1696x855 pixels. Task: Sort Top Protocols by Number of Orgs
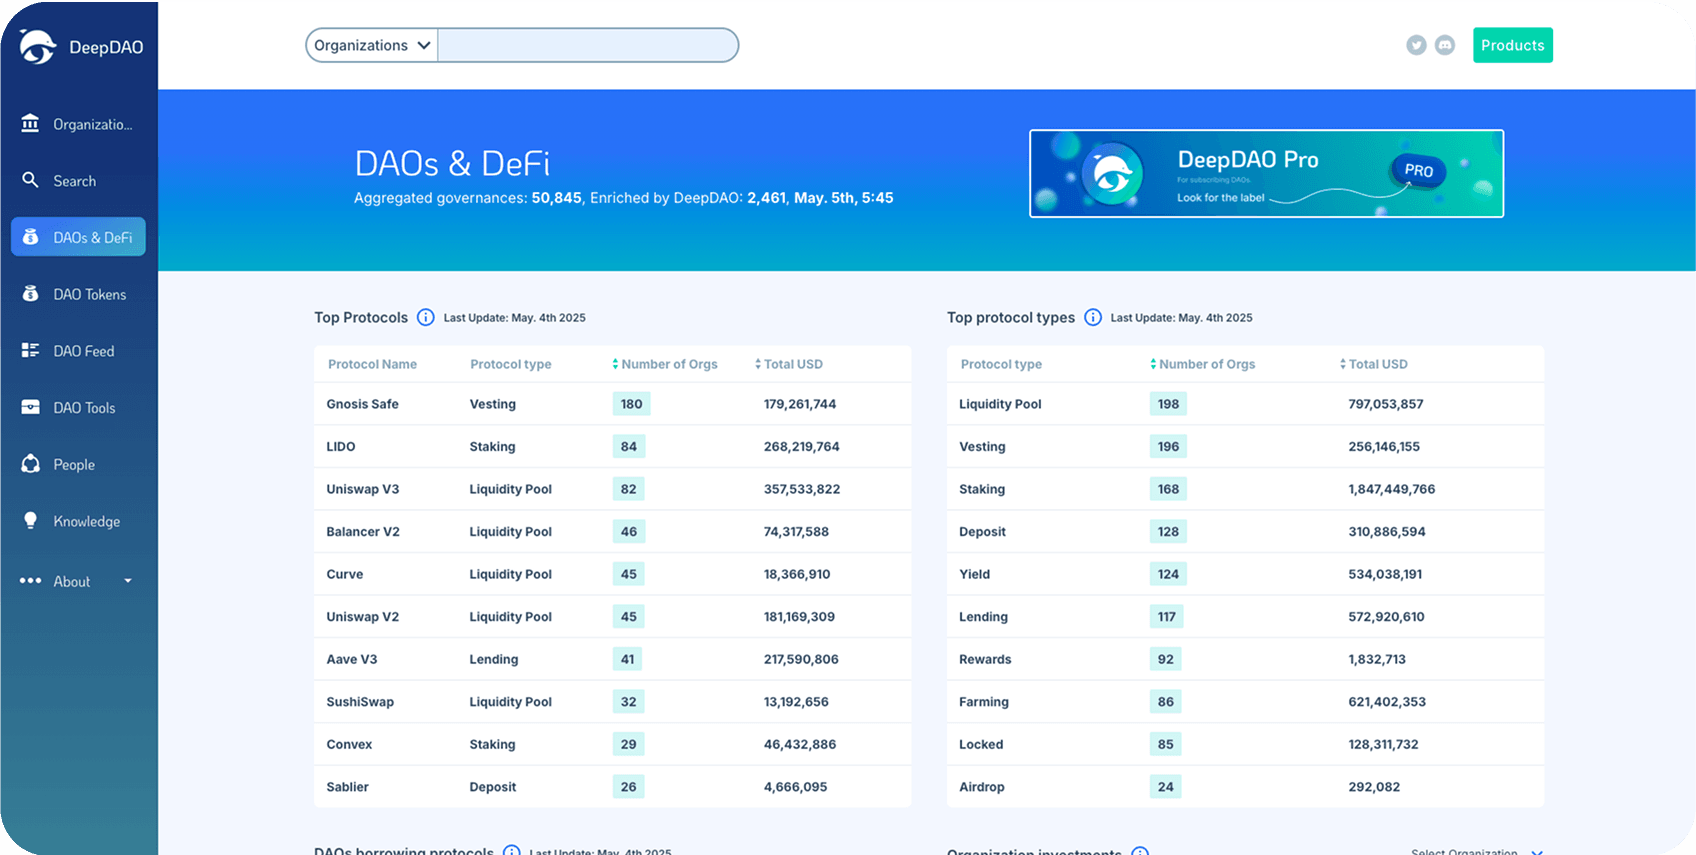coord(665,364)
